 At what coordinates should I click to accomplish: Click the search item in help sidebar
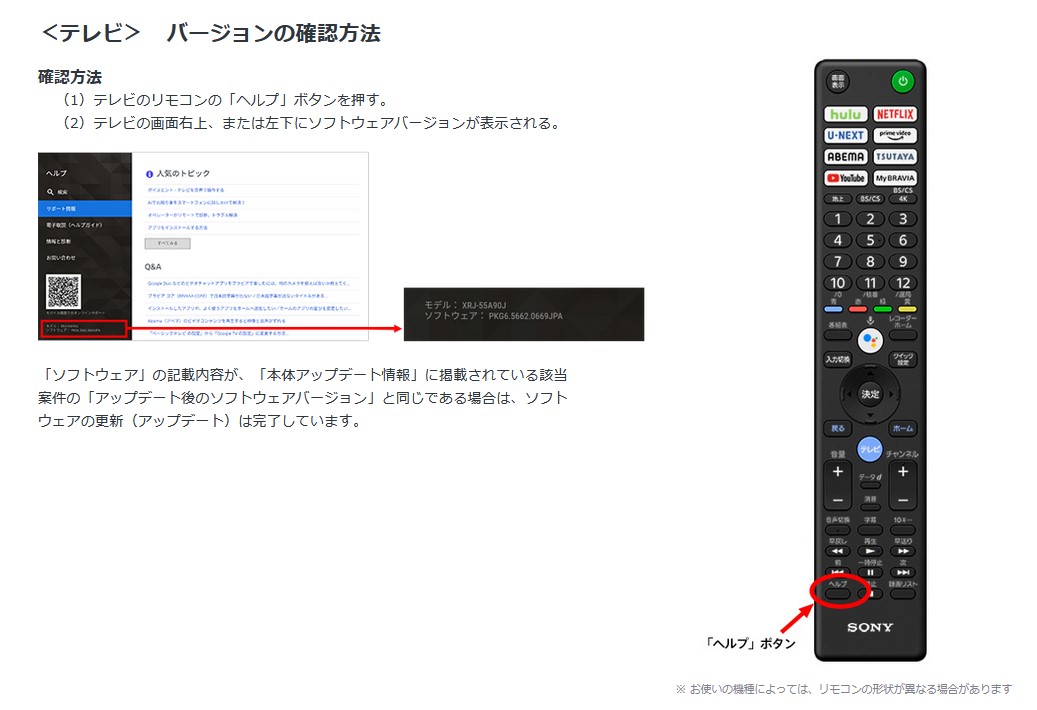[x=85, y=192]
